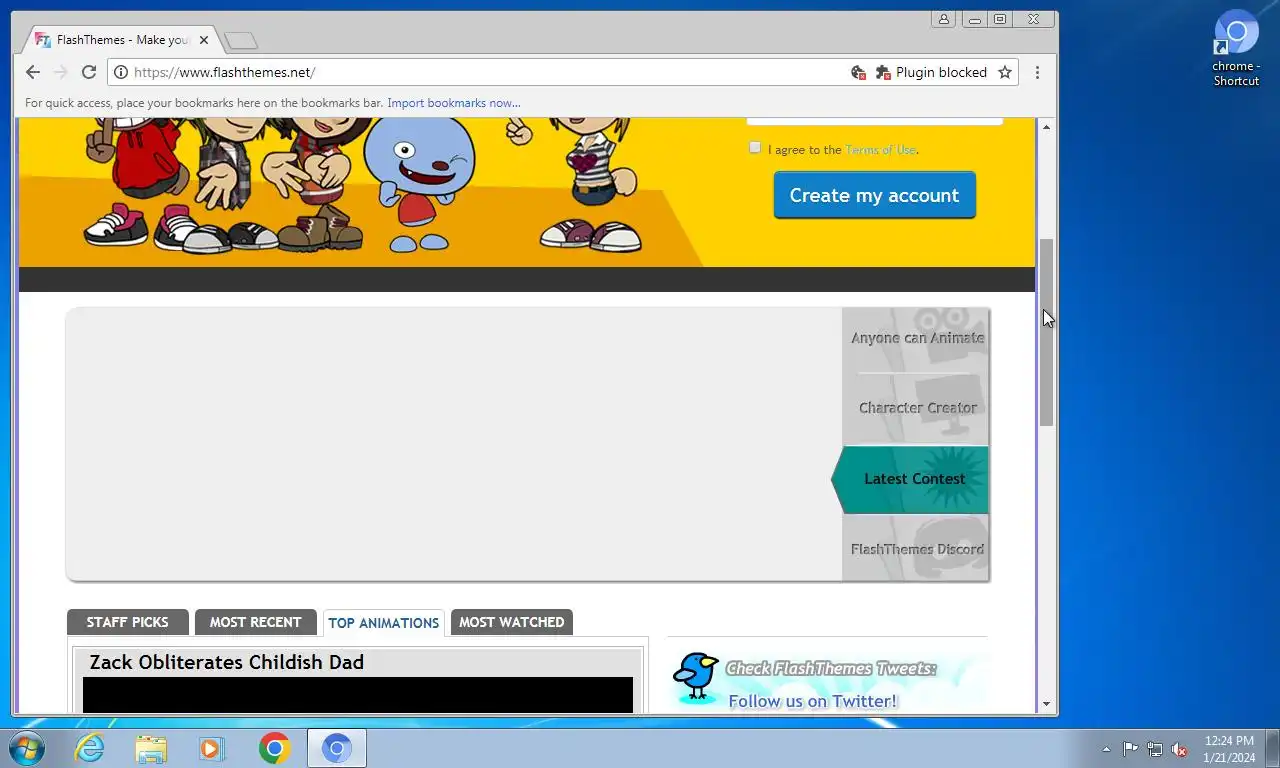Bookmark this page with the star
Screen dimensions: 1280x768
click(1005, 72)
